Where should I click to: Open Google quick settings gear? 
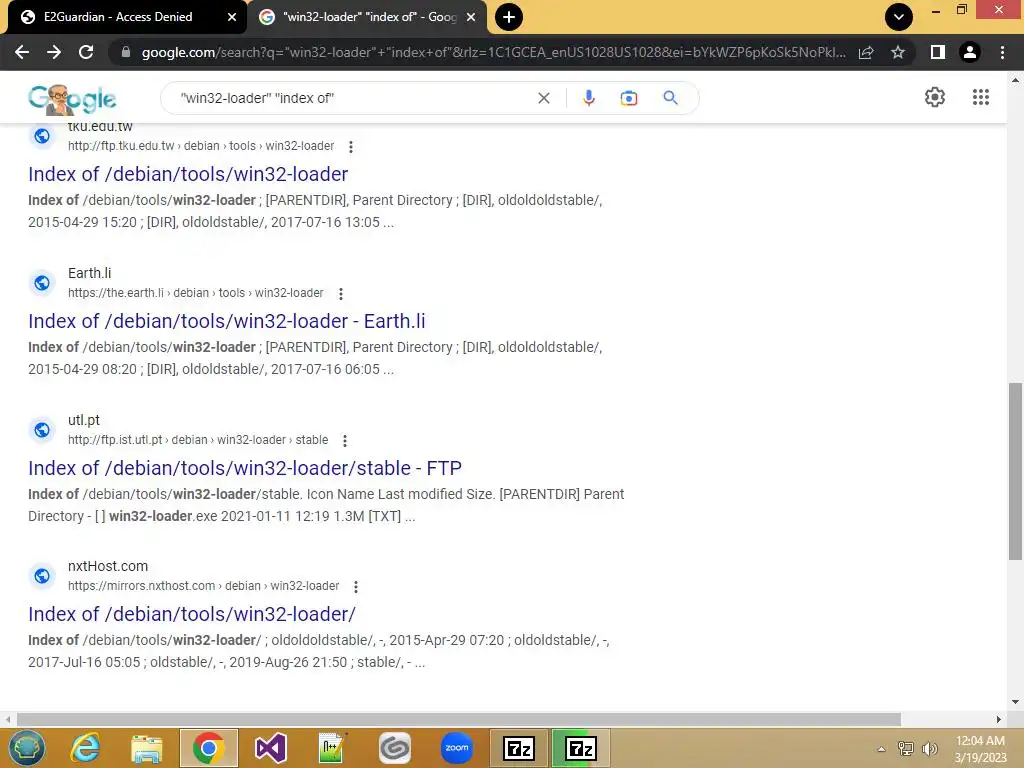point(935,97)
